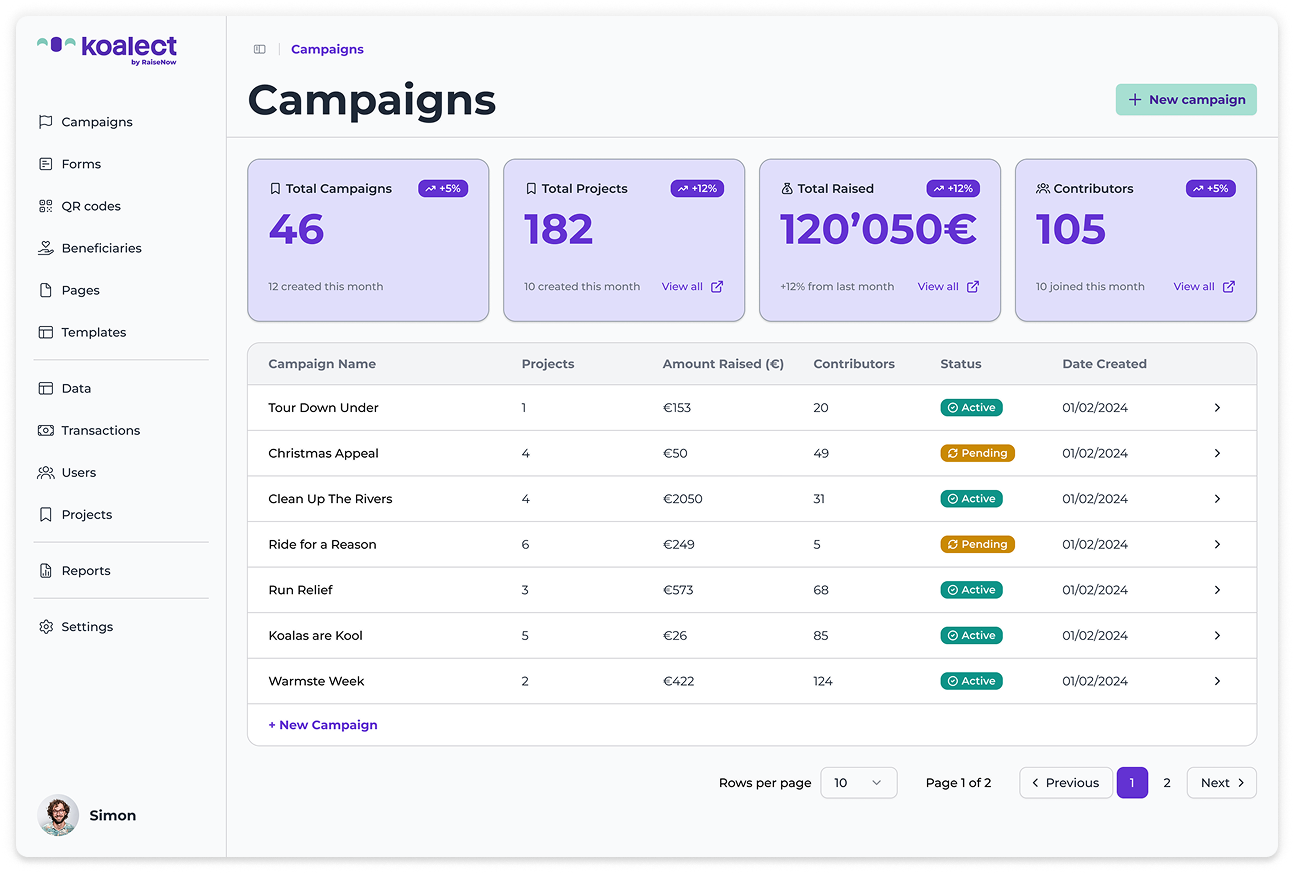Image resolution: width=1294 pixels, height=873 pixels.
Task: Click the Active status badge for Run Relief
Action: tap(971, 590)
